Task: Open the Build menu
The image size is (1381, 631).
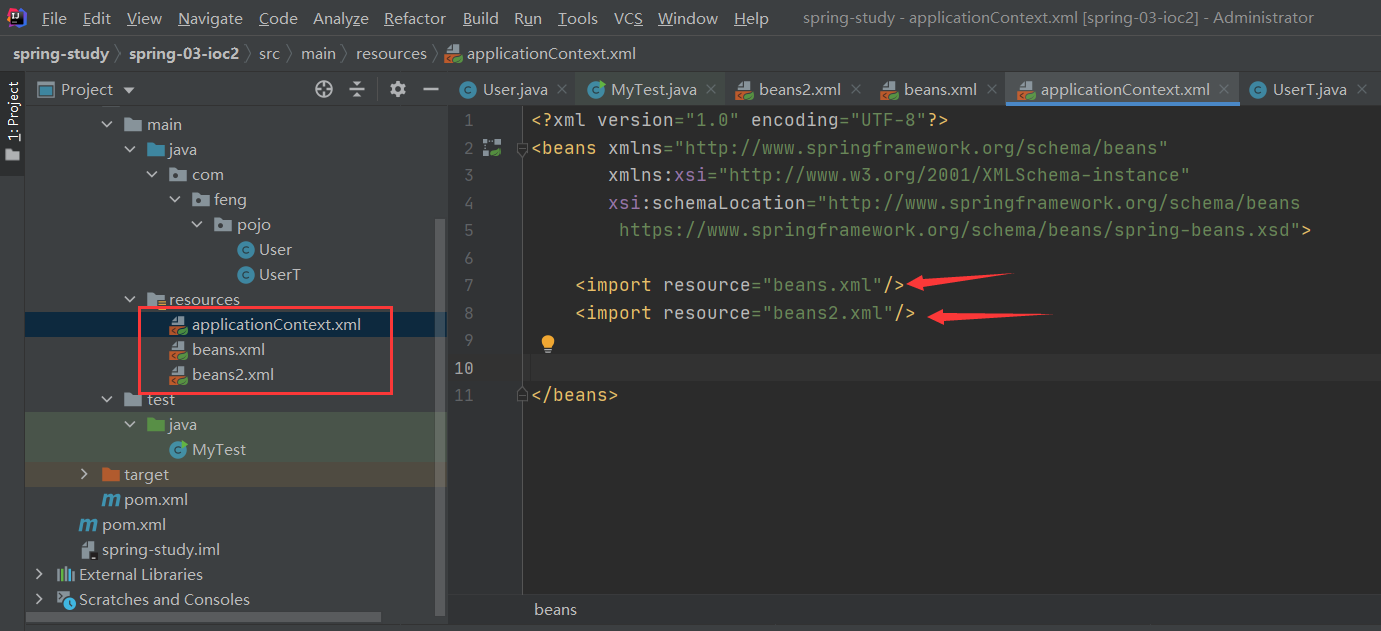Action: (x=481, y=18)
